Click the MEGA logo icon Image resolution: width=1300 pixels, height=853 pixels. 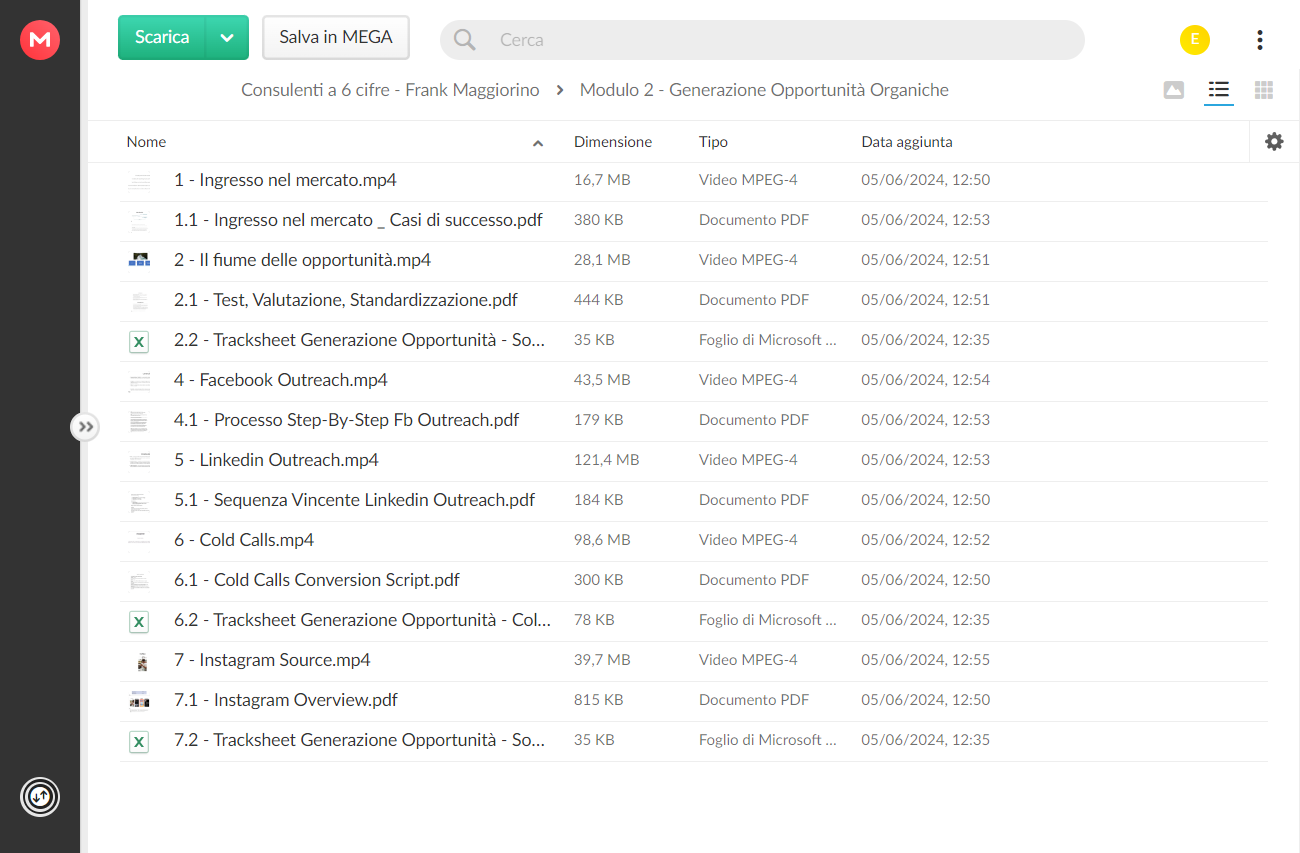[40, 40]
